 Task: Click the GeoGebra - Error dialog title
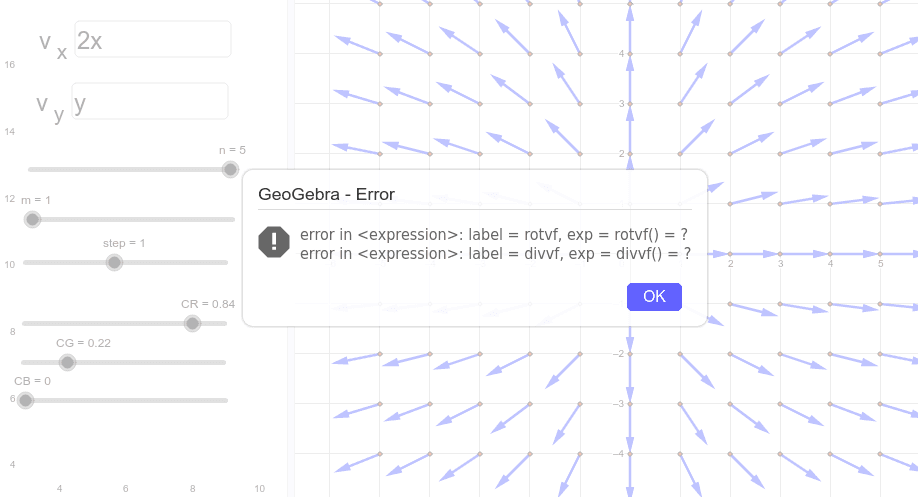(x=326, y=194)
